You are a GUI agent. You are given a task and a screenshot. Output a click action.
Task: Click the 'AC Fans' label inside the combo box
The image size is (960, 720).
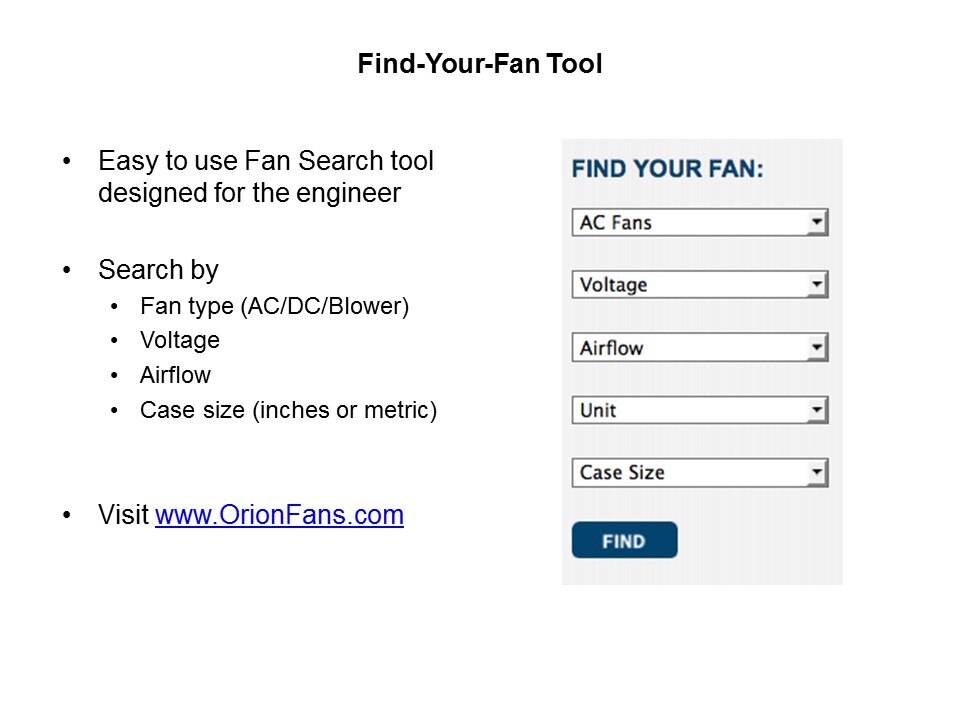tap(616, 222)
